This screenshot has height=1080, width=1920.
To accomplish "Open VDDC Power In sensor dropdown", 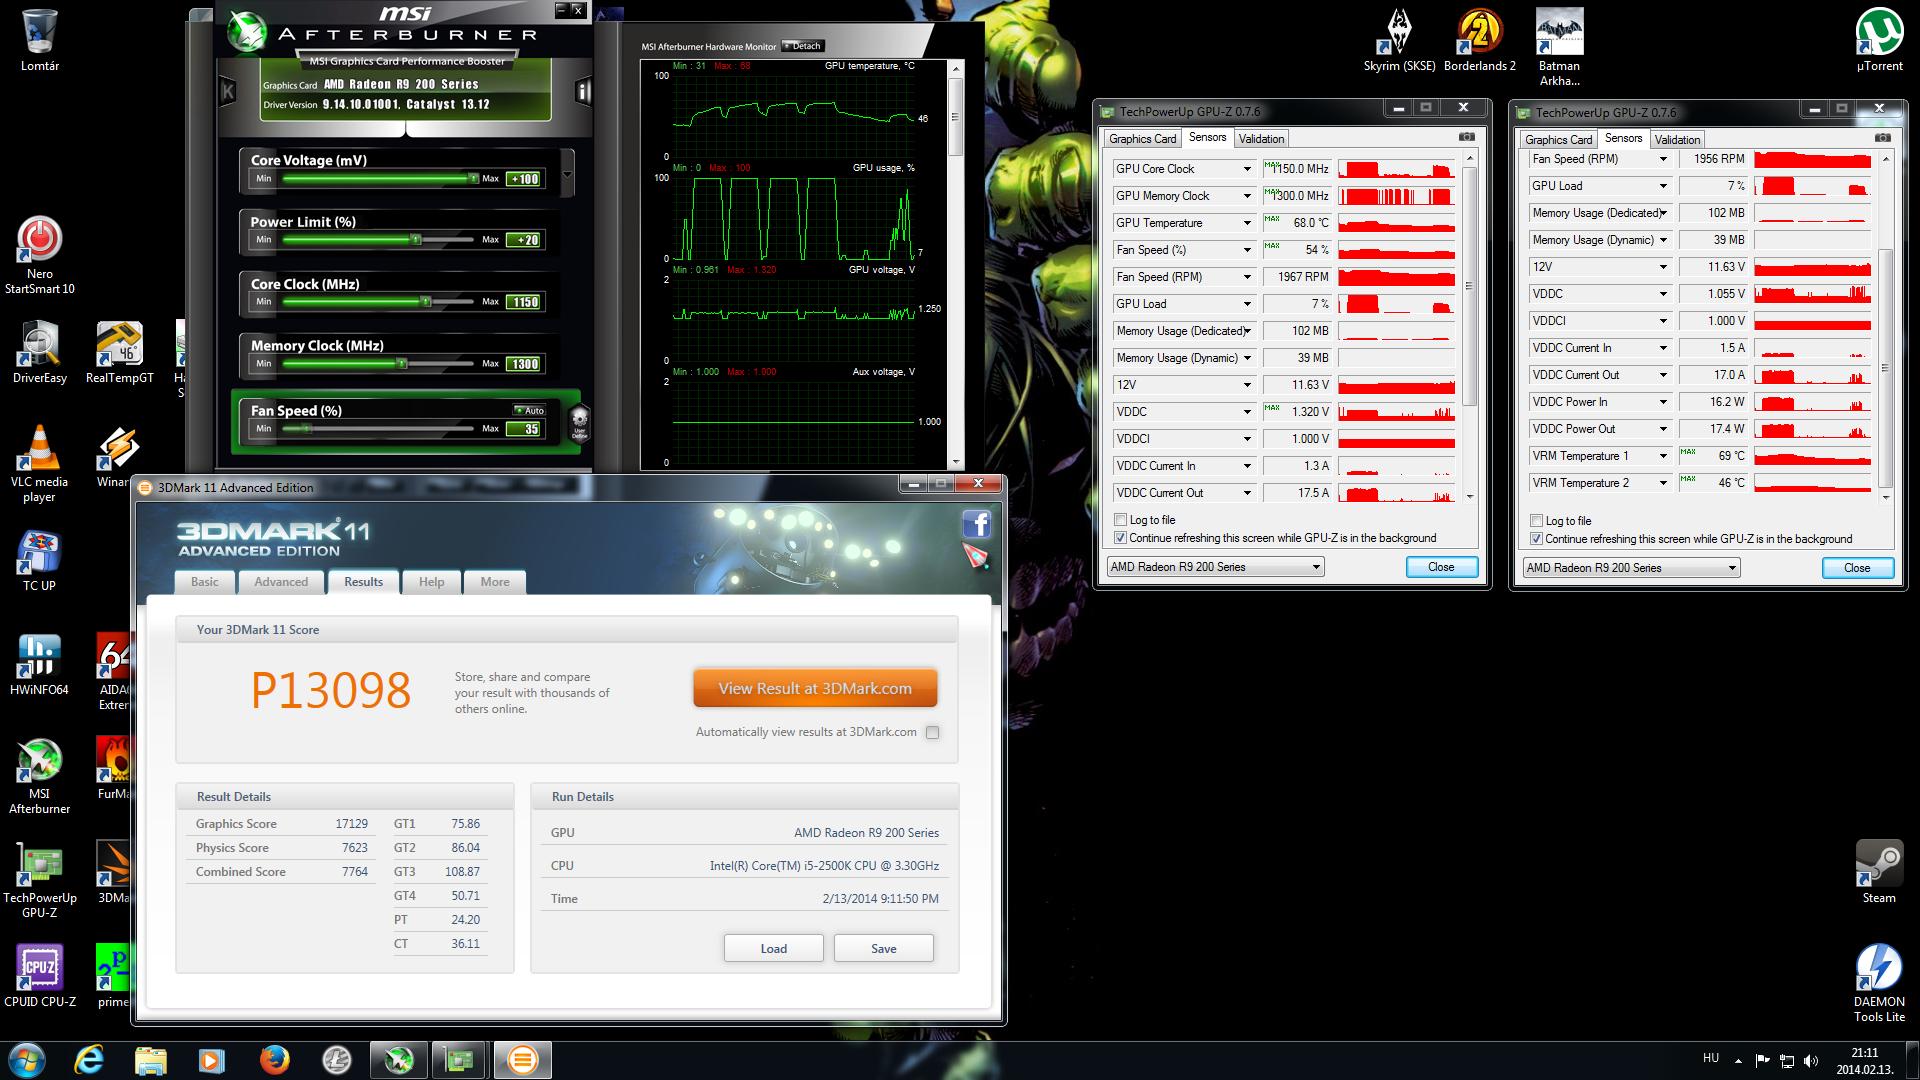I will click(x=1663, y=402).
